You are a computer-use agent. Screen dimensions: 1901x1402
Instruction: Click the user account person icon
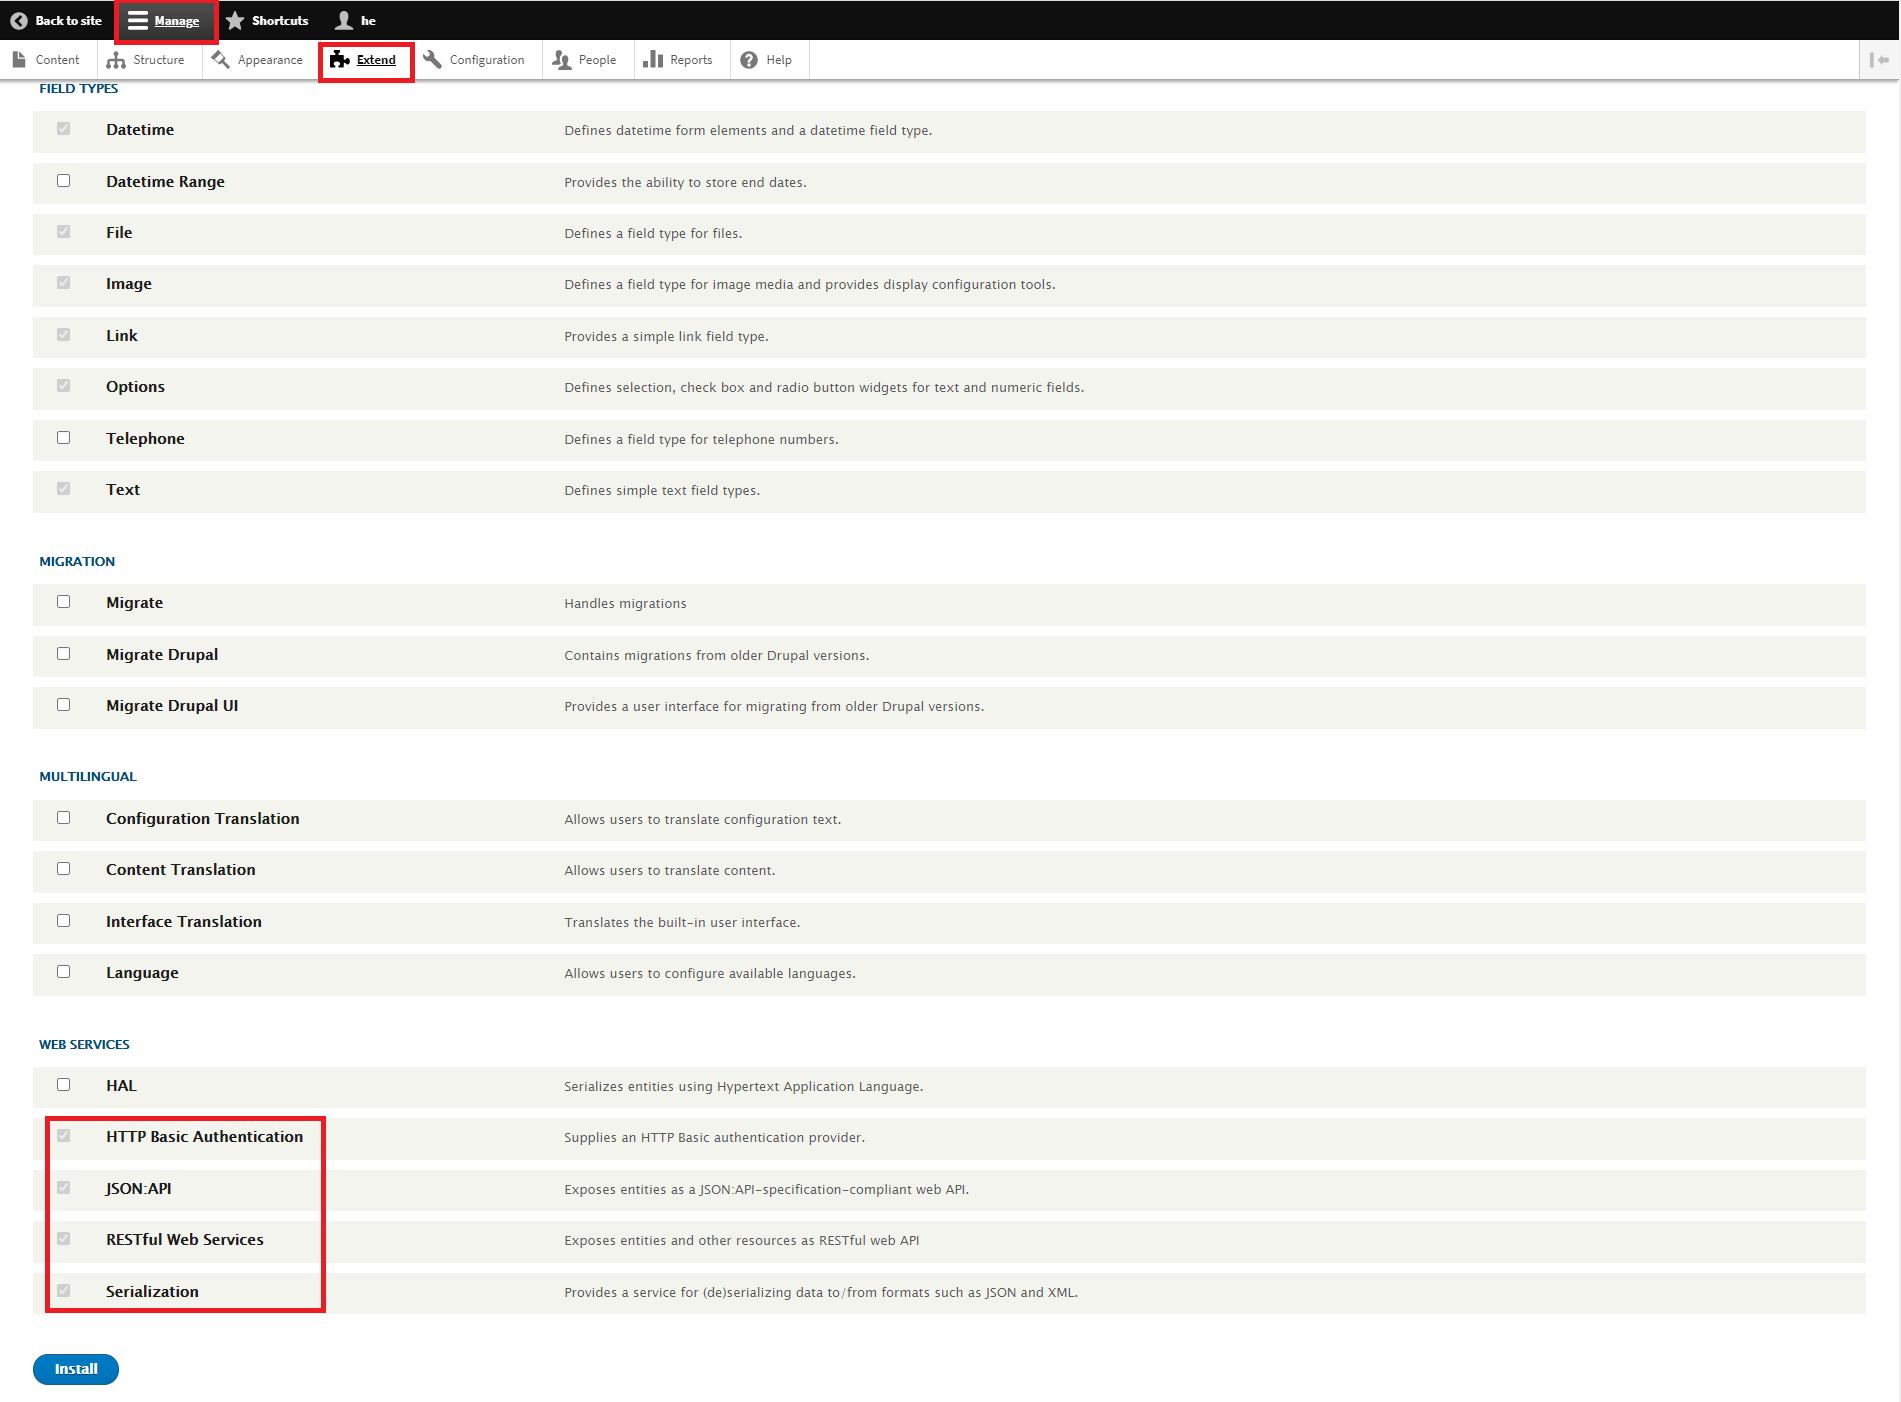tap(344, 21)
